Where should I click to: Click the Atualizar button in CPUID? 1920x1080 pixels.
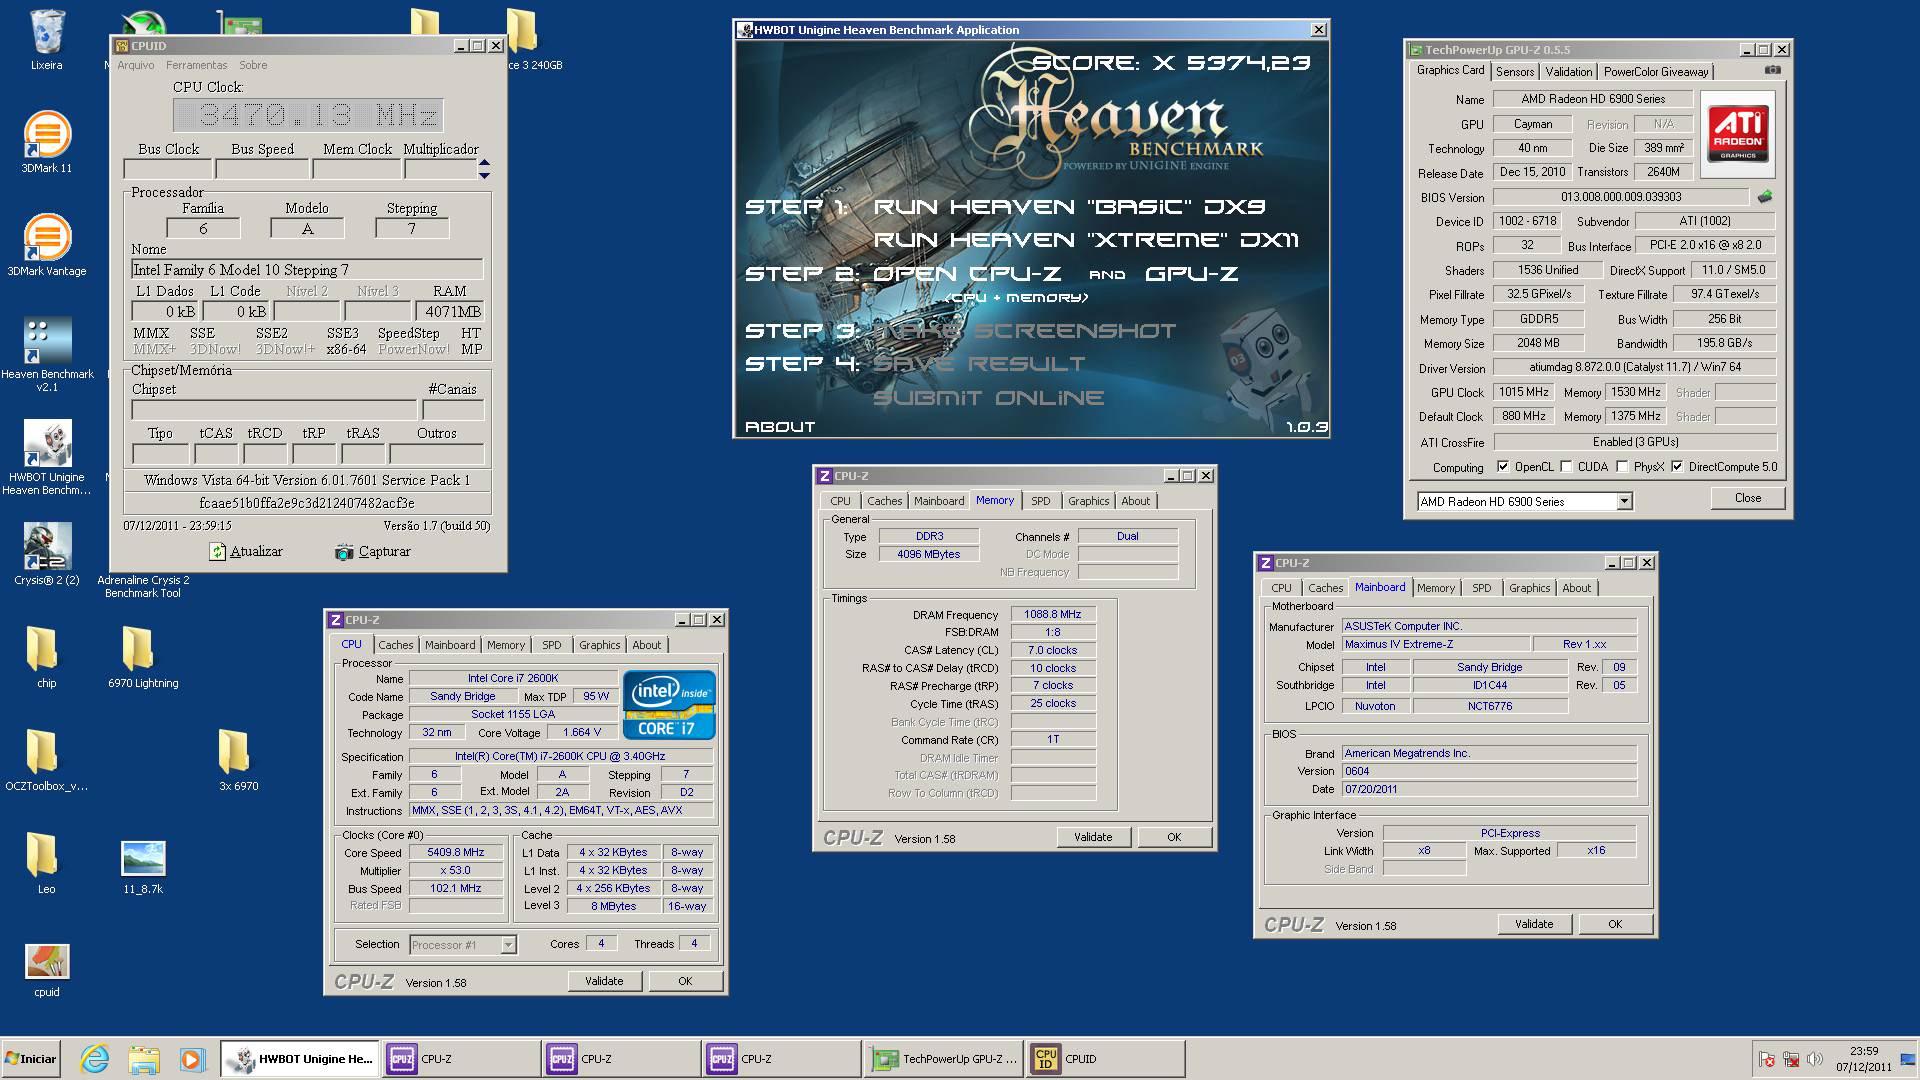[x=245, y=552]
